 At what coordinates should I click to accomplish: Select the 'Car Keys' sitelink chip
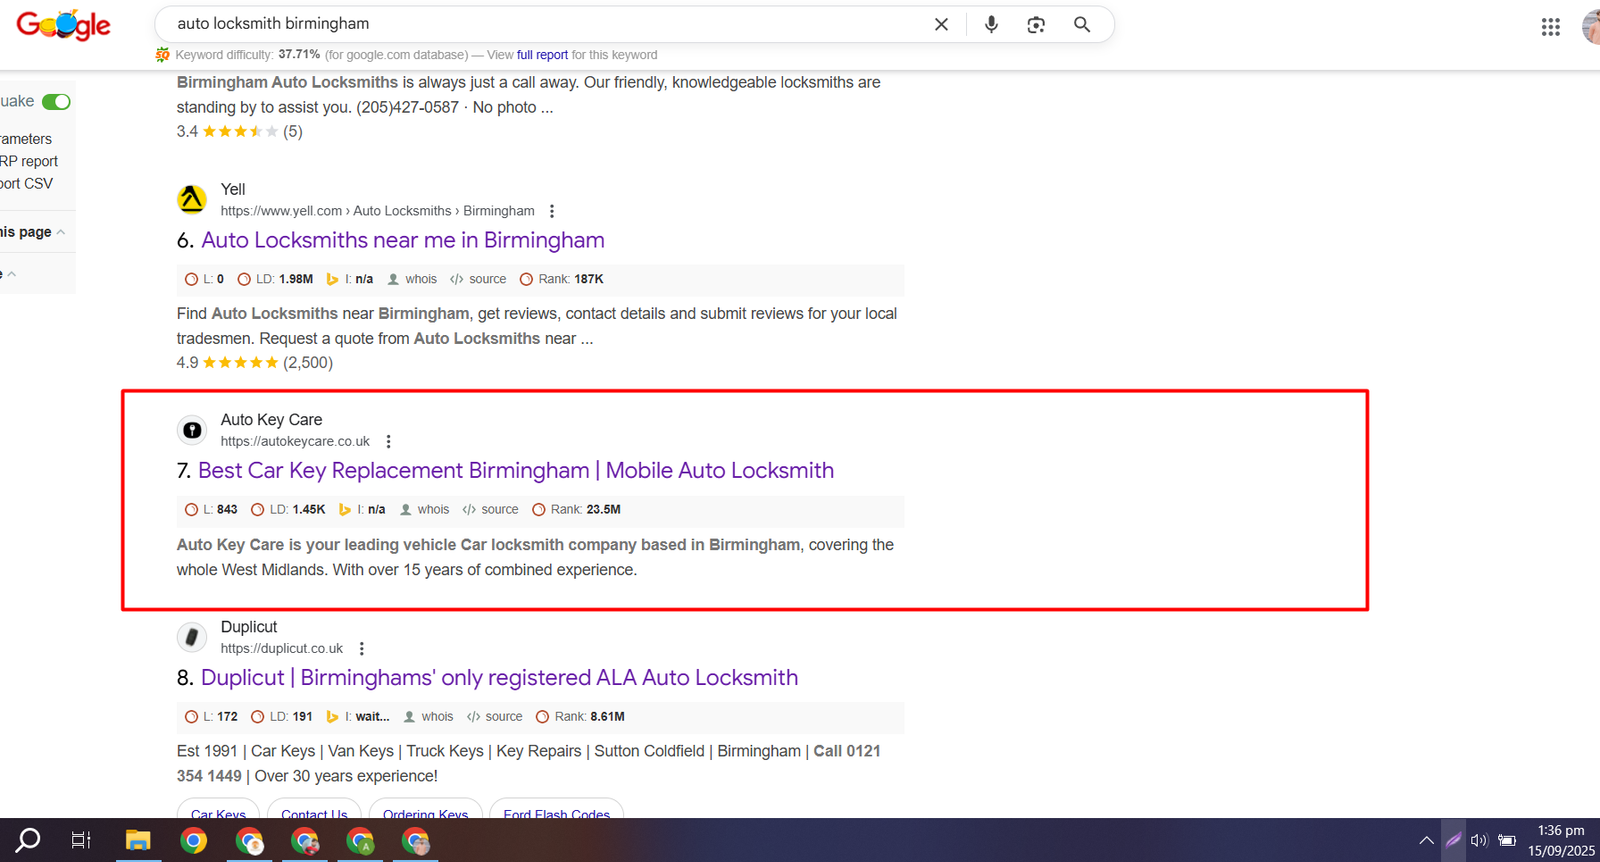click(218, 813)
